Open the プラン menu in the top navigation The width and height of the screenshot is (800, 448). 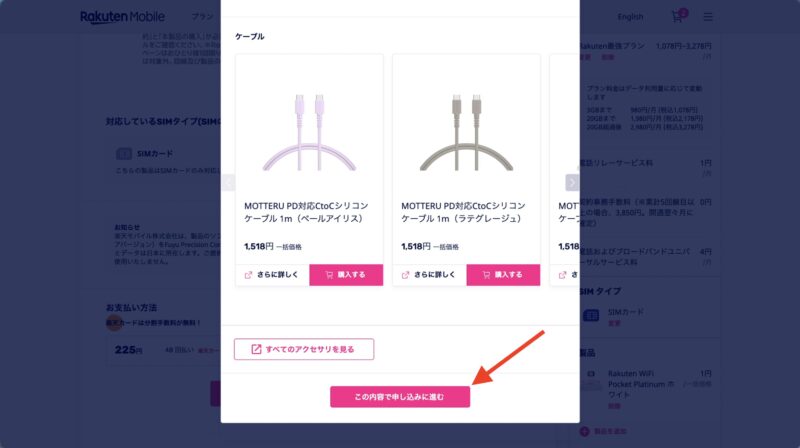click(203, 17)
